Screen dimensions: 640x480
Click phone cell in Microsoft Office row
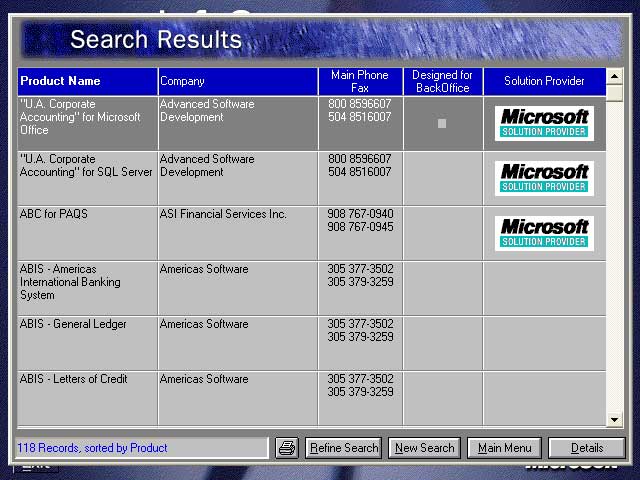pos(360,123)
